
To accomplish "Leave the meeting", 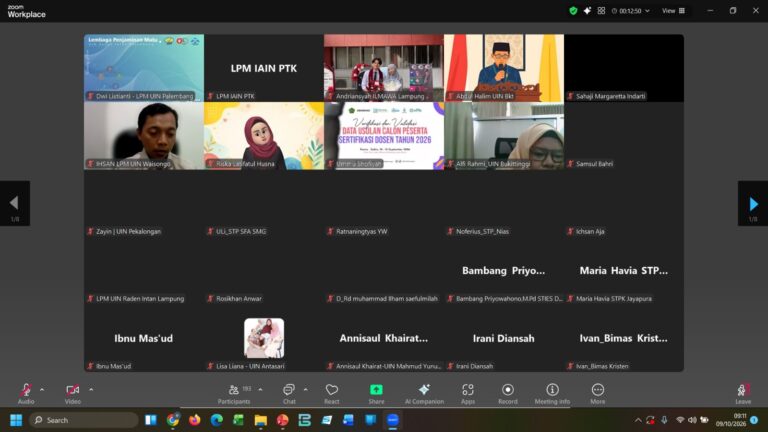I will 743,394.
